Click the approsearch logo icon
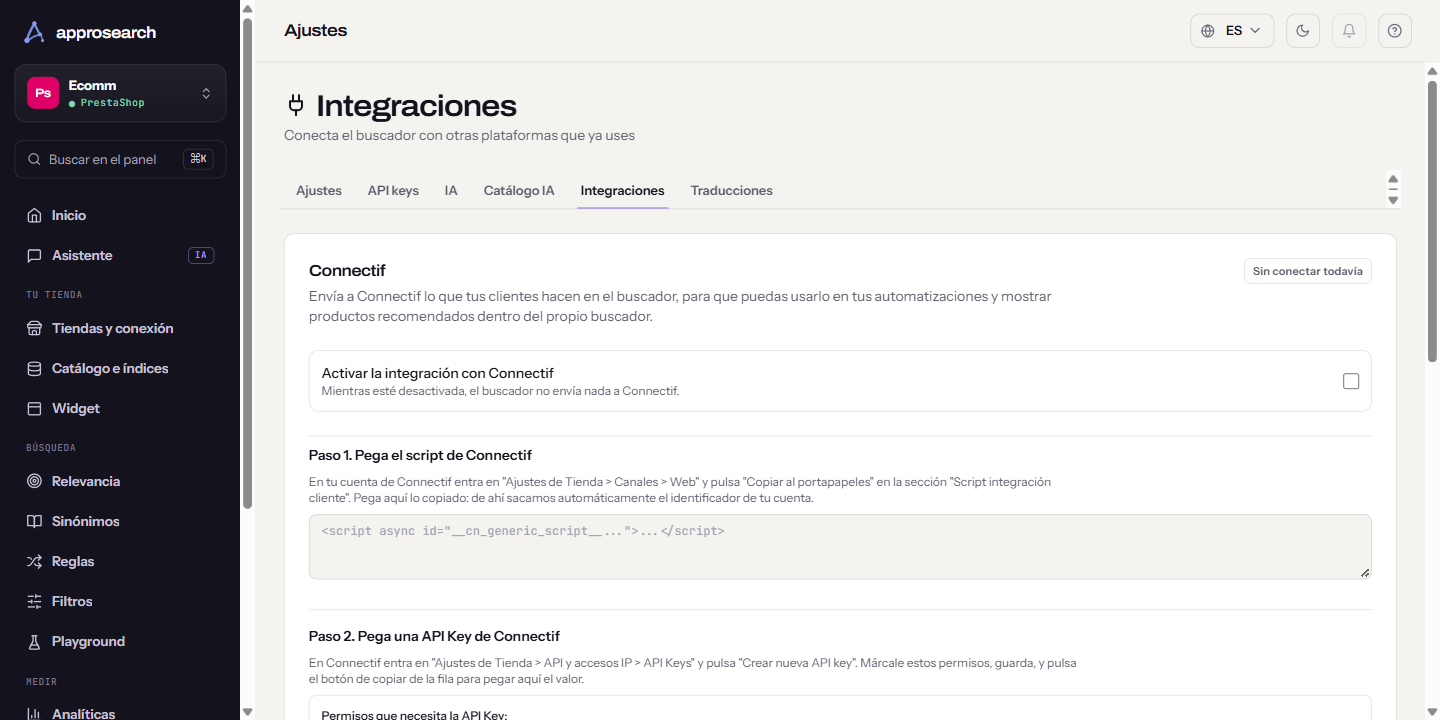The width and height of the screenshot is (1440, 720). pos(34,32)
